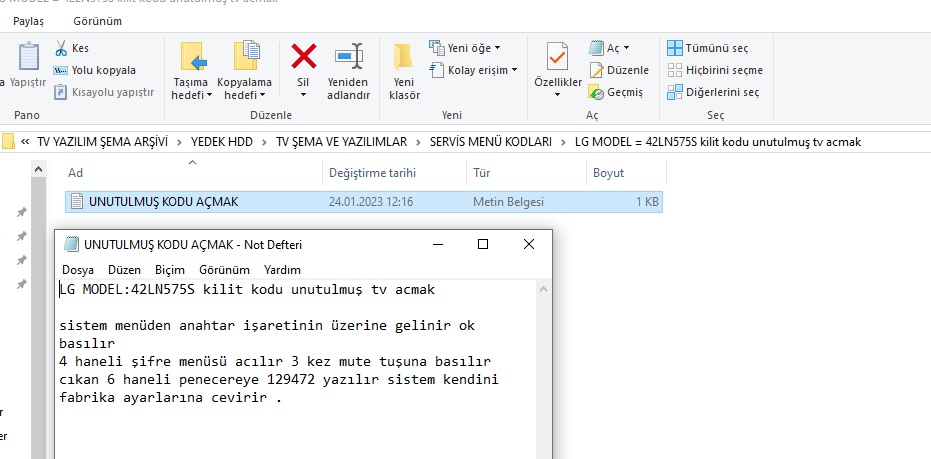Navigate to YEDEK HDD breadcrumb
The image size is (931, 459).
point(221,142)
